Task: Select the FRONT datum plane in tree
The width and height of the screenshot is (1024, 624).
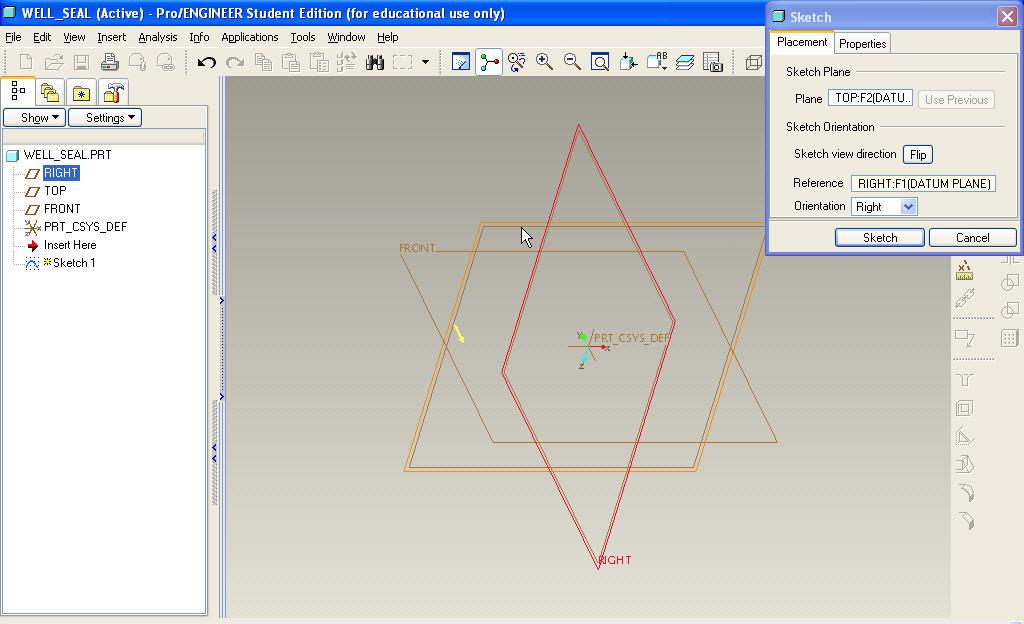Action: click(x=62, y=209)
